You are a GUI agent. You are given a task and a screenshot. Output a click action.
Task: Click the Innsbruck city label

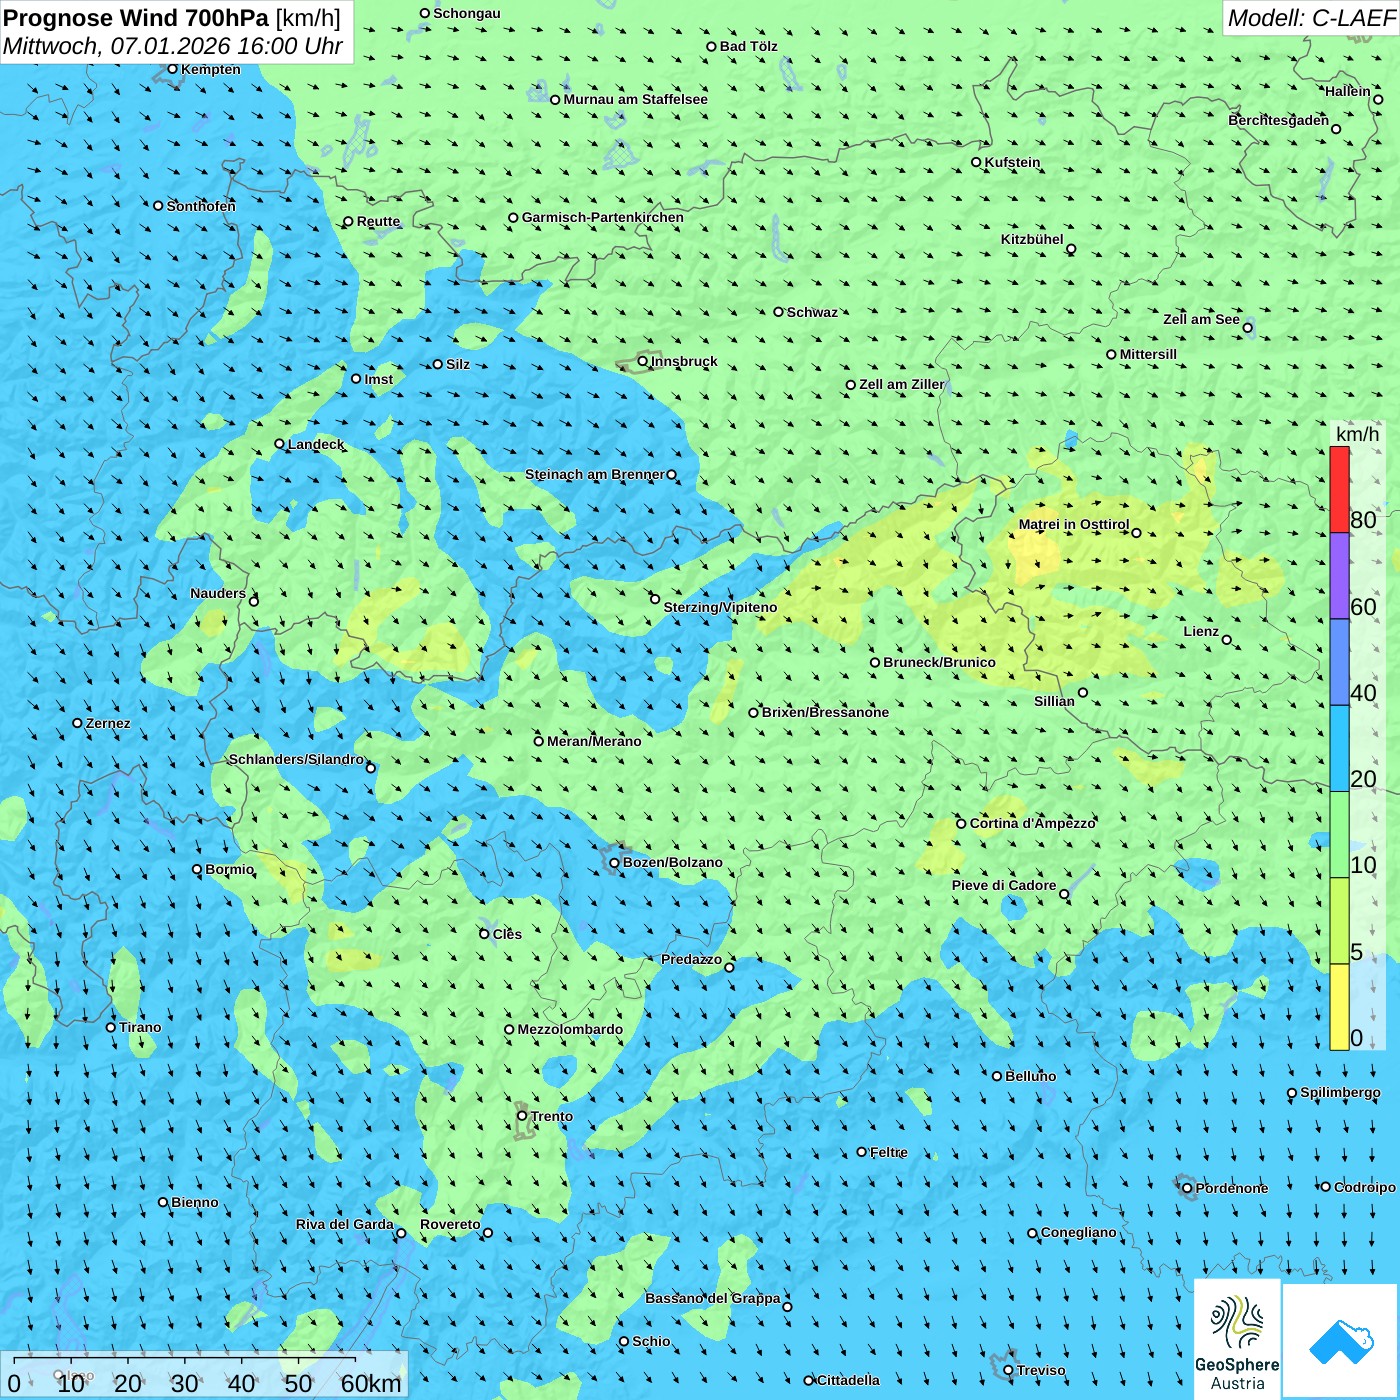tap(684, 361)
